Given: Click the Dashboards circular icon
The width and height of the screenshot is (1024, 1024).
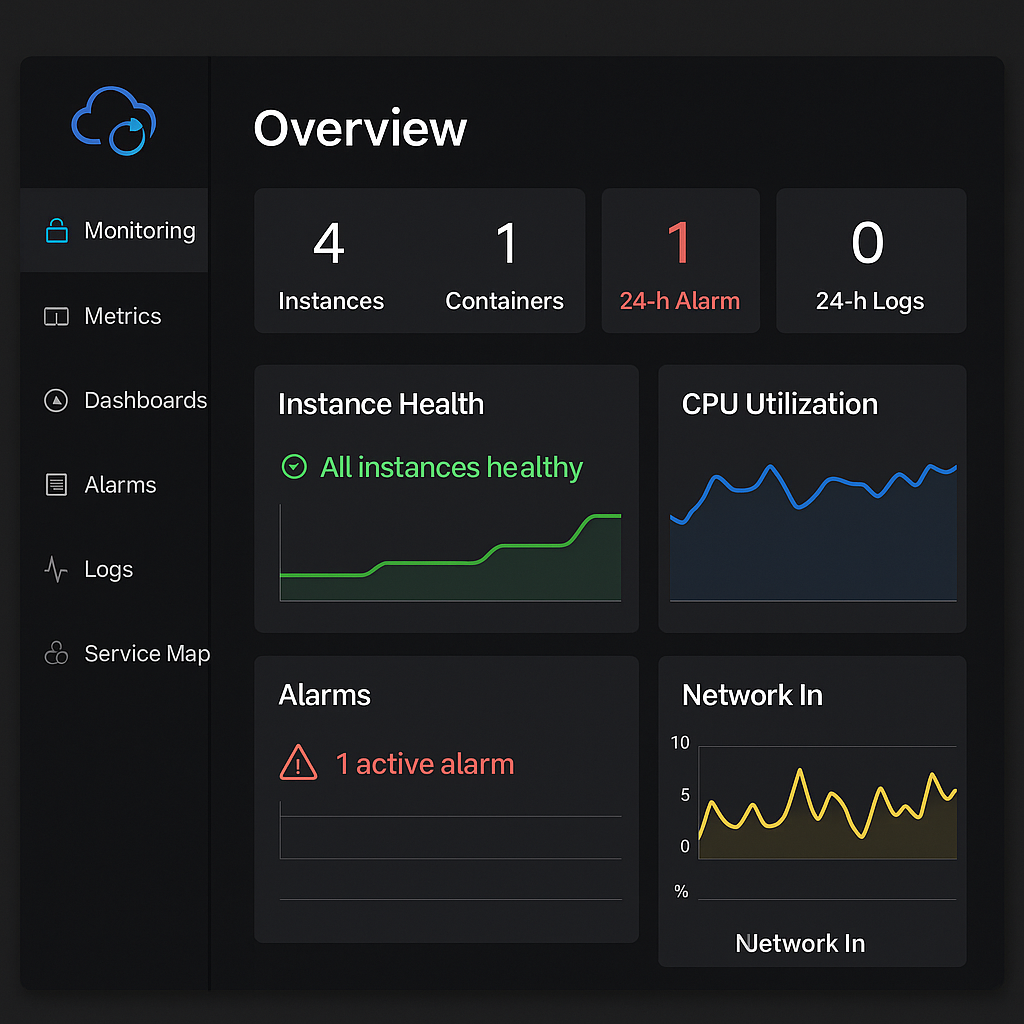Looking at the screenshot, I should click(56, 401).
